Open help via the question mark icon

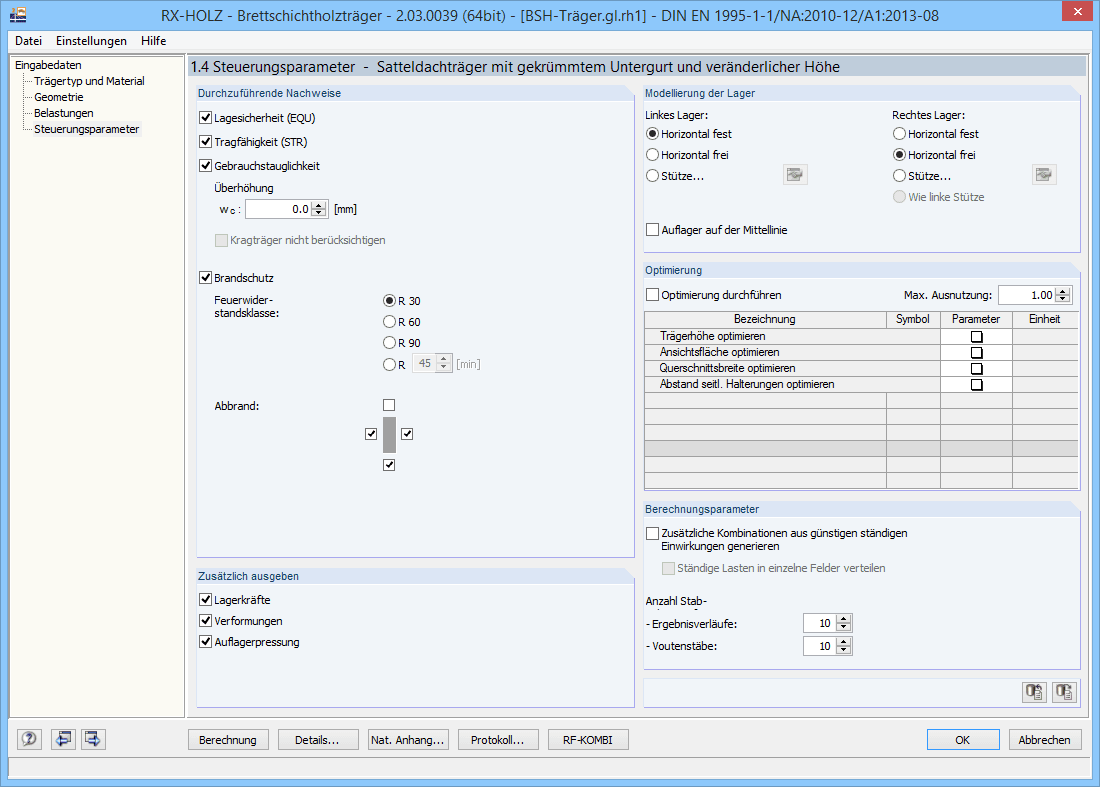29,739
